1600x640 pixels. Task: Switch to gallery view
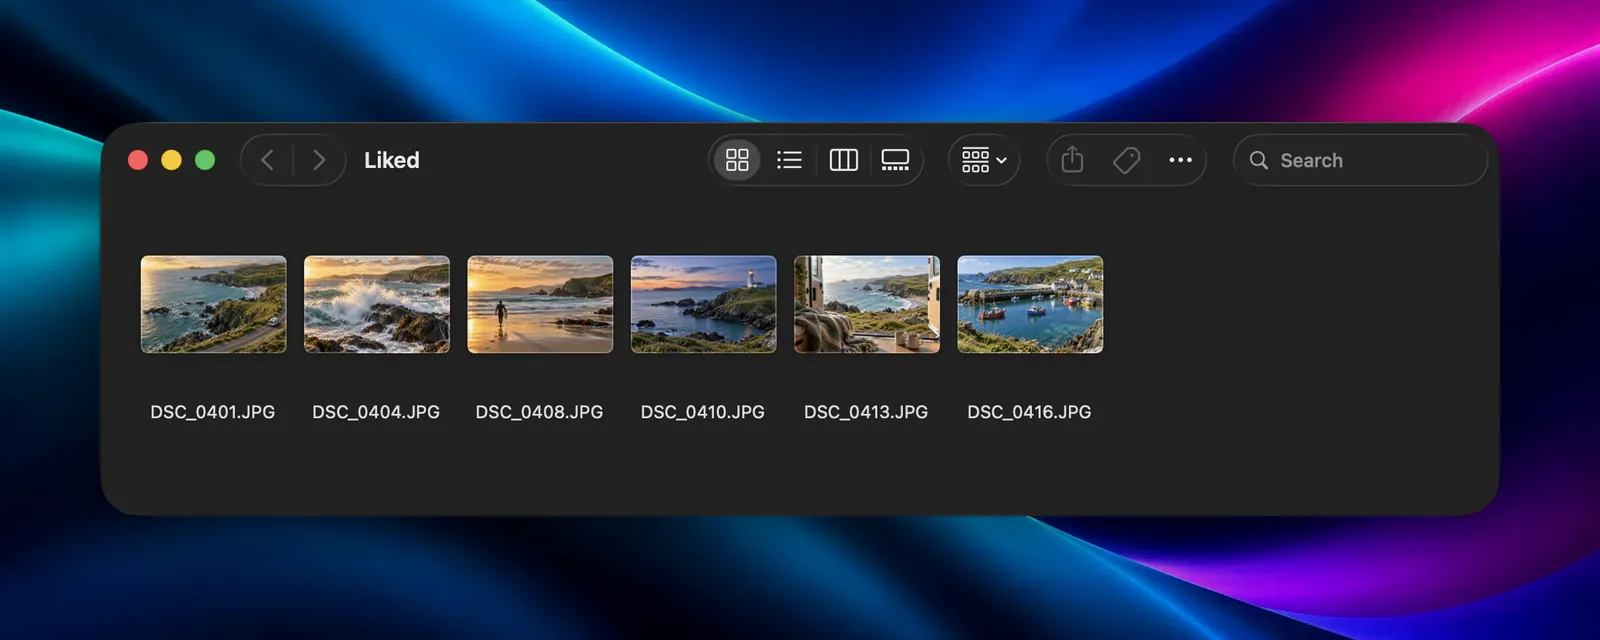895,160
